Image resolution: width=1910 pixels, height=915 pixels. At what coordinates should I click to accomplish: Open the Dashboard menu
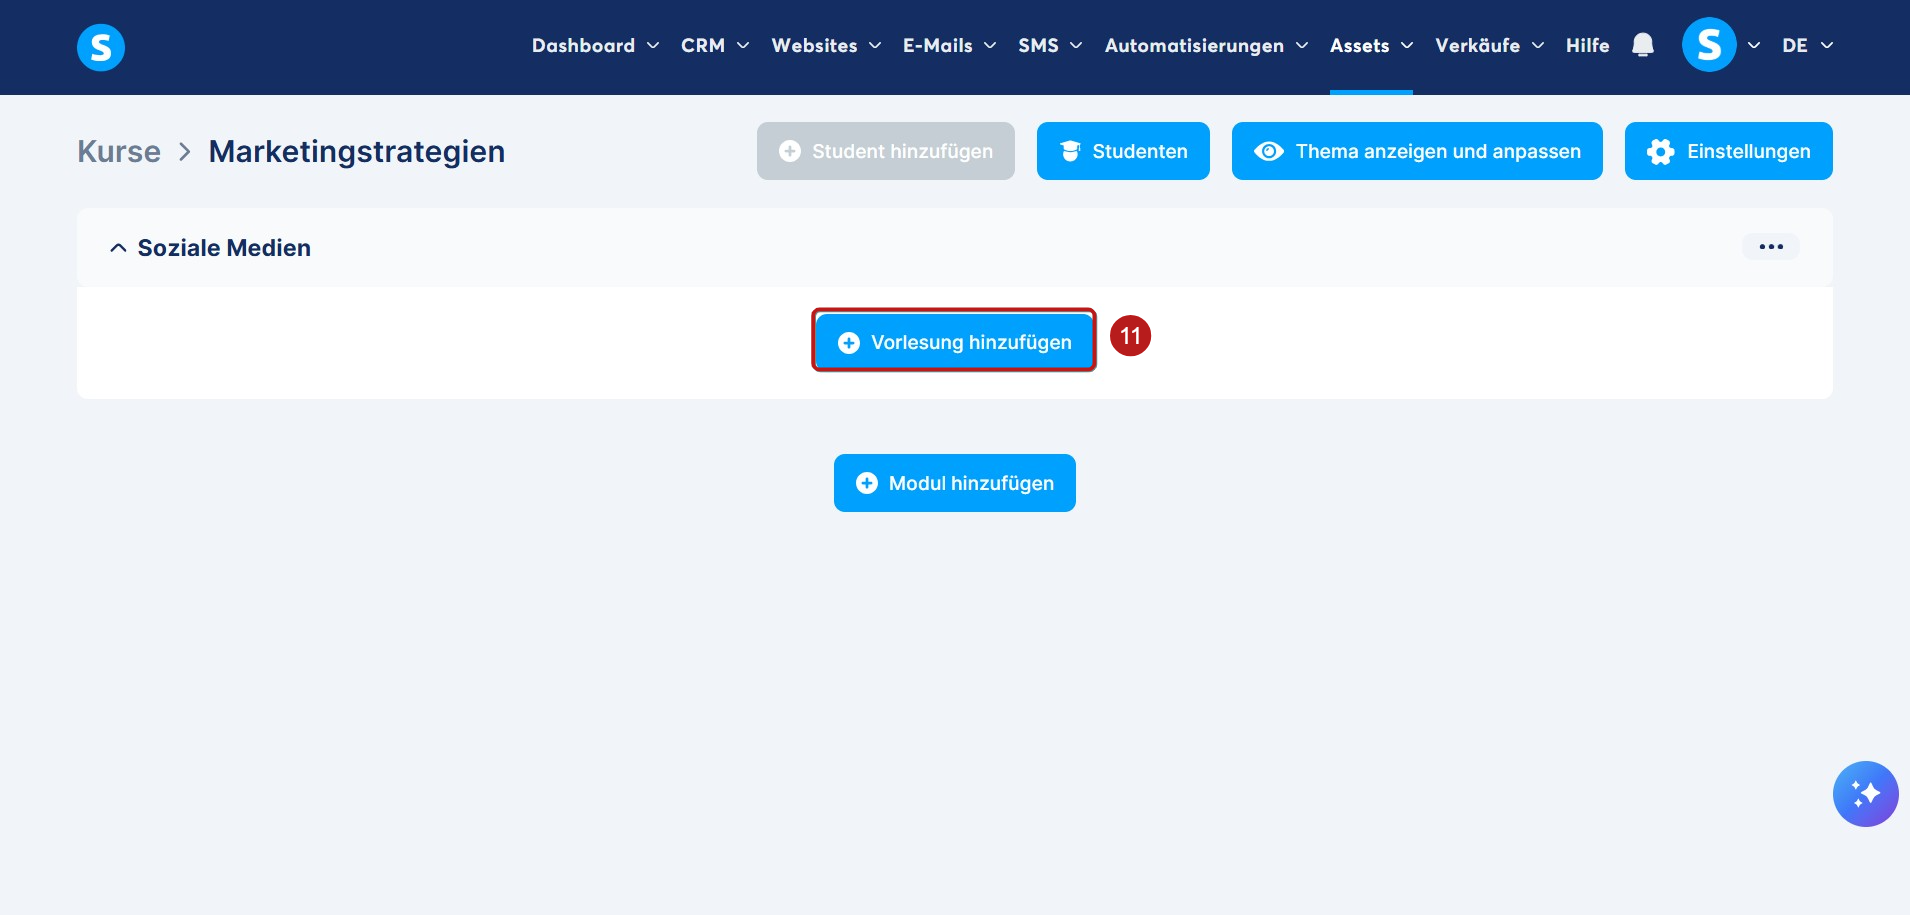pos(595,46)
